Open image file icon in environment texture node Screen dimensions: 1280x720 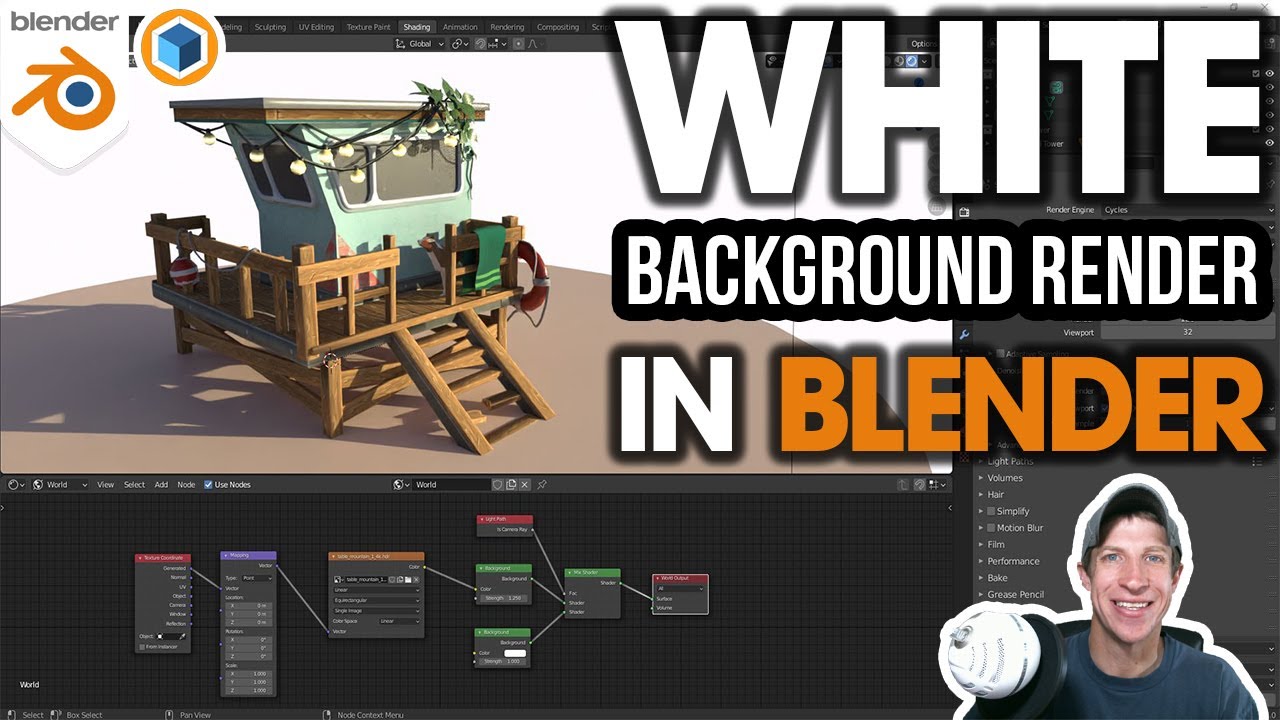(x=406, y=579)
